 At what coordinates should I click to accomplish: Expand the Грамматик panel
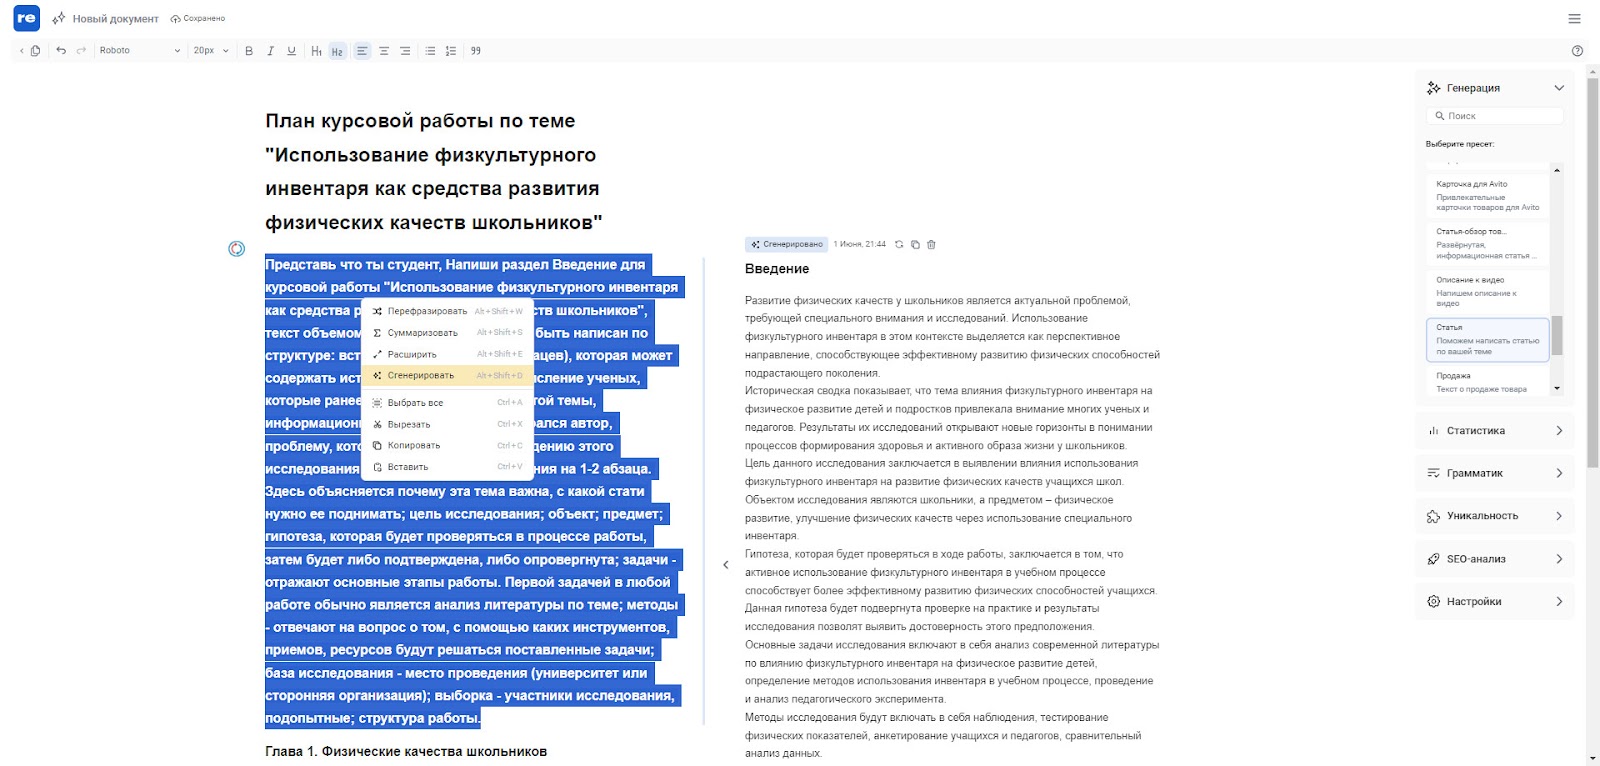(x=1495, y=473)
